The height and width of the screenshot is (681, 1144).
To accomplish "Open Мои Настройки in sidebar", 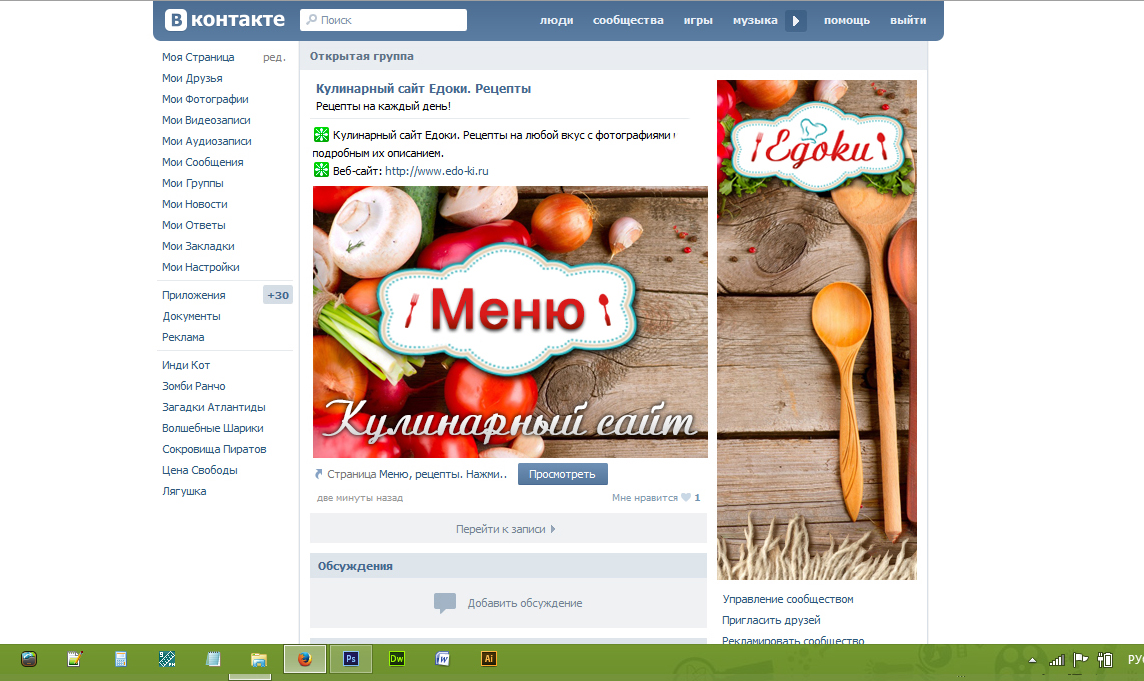I will (x=201, y=267).
